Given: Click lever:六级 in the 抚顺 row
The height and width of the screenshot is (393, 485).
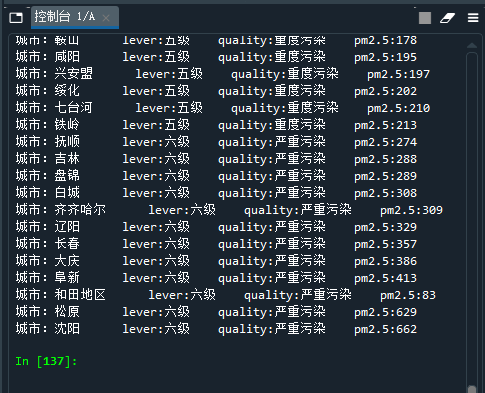Looking at the screenshot, I should point(156,142).
